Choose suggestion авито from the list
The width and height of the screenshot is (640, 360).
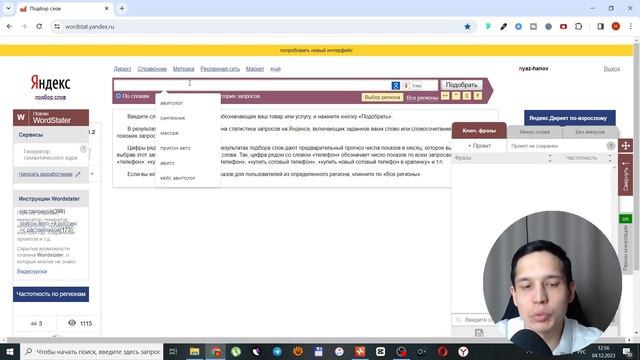[x=167, y=163]
